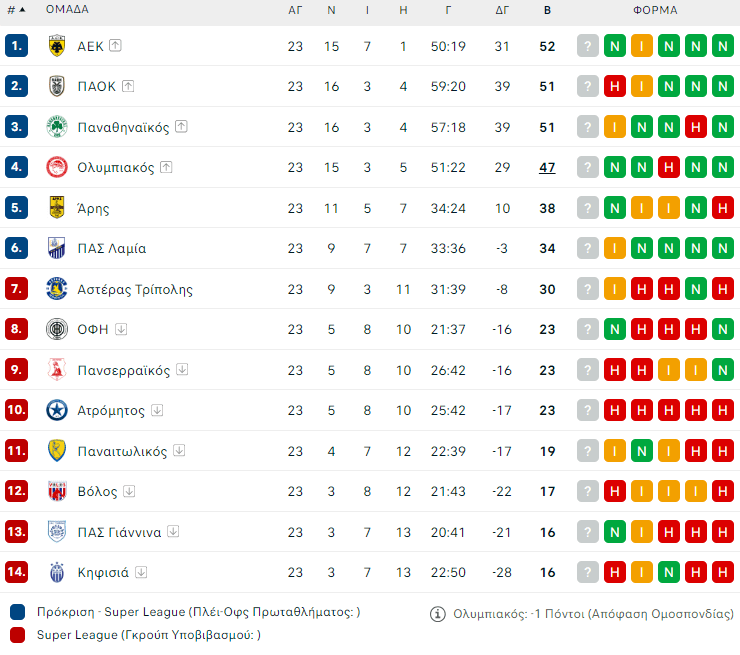
Task: Sort standings by the ΔΓ header
Action: coord(502,10)
